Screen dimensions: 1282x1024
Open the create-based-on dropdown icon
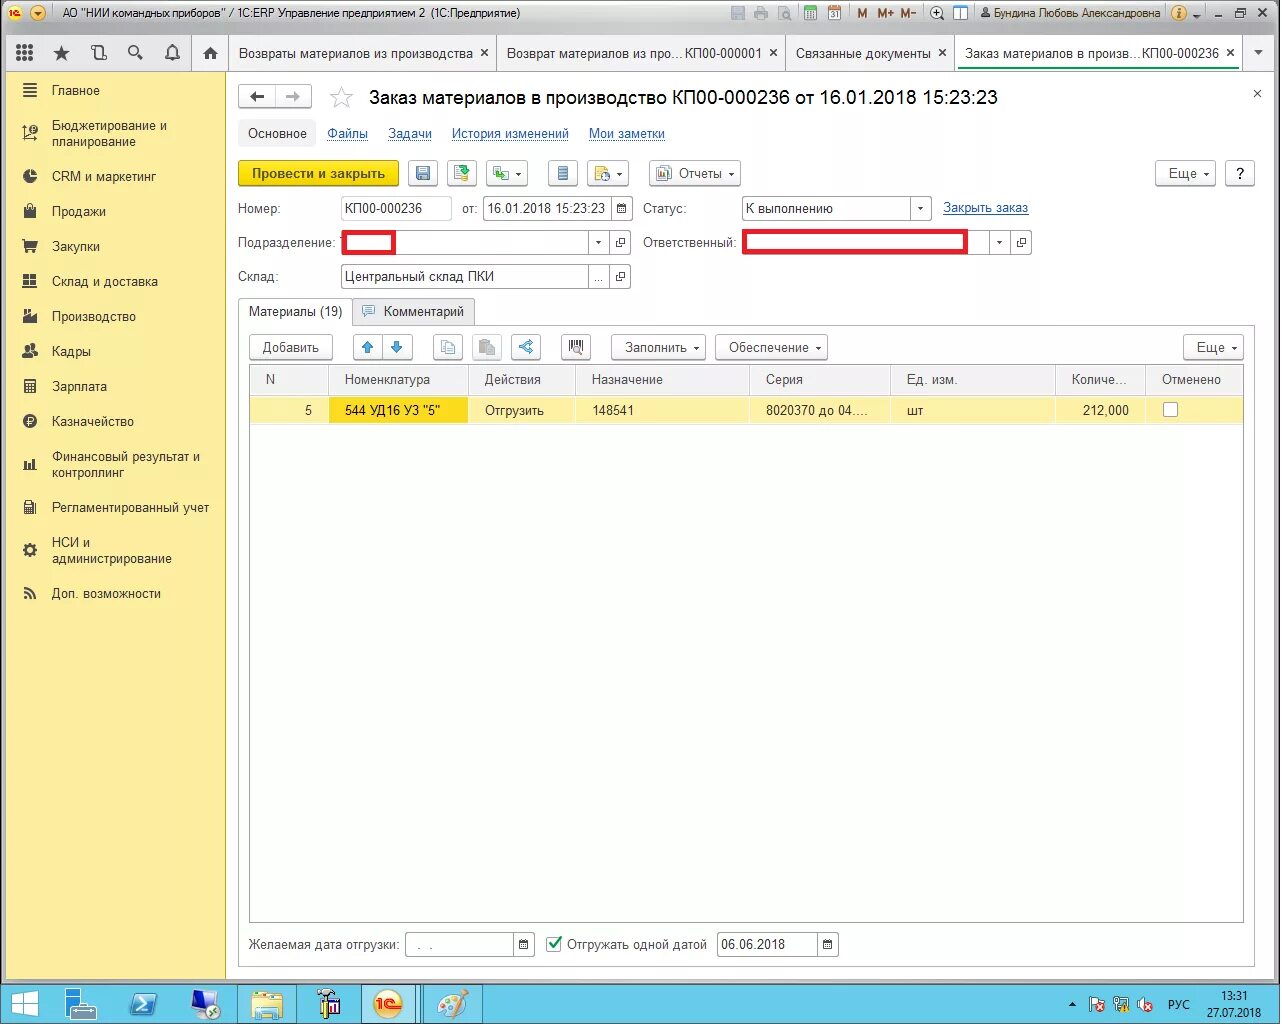click(507, 174)
